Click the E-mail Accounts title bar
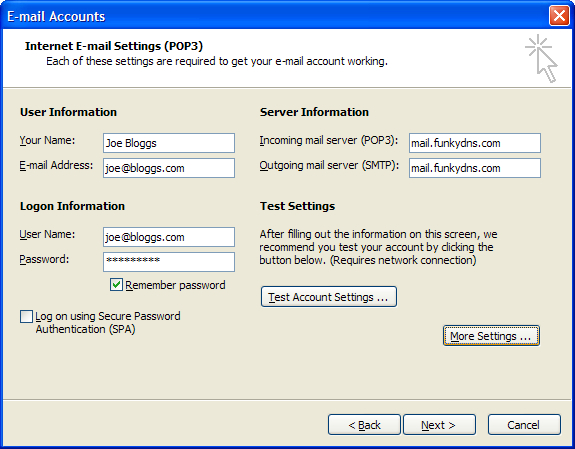575x449 pixels. point(275,16)
